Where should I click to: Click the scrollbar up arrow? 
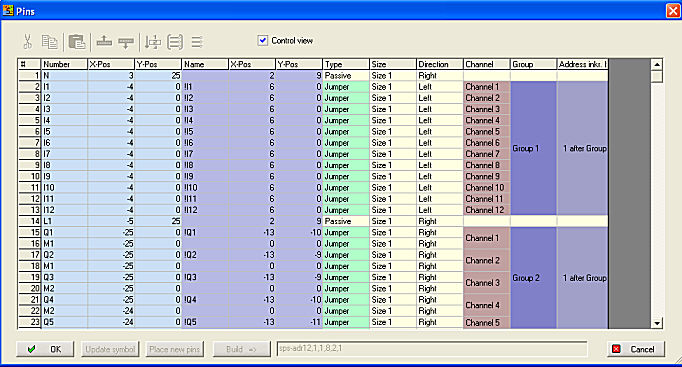pyautogui.click(x=657, y=64)
